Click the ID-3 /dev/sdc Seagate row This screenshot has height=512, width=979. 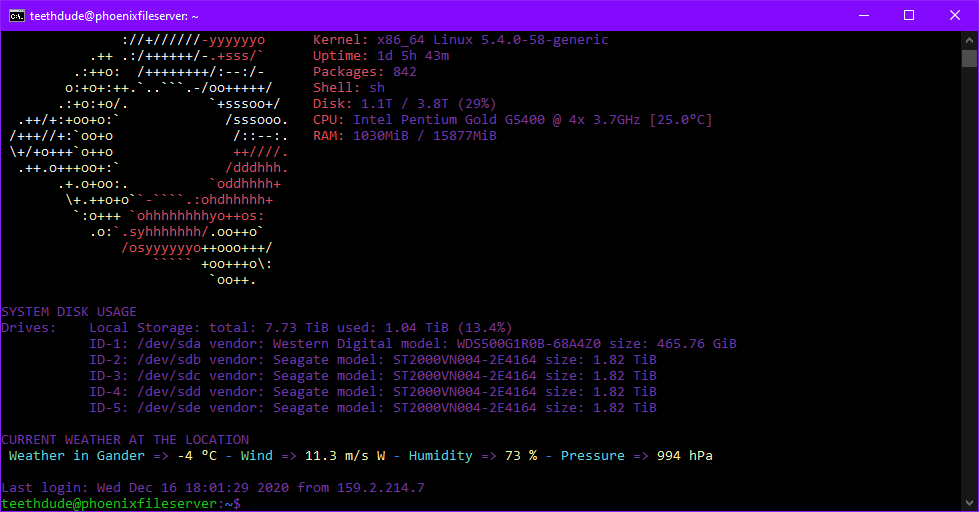pos(373,376)
